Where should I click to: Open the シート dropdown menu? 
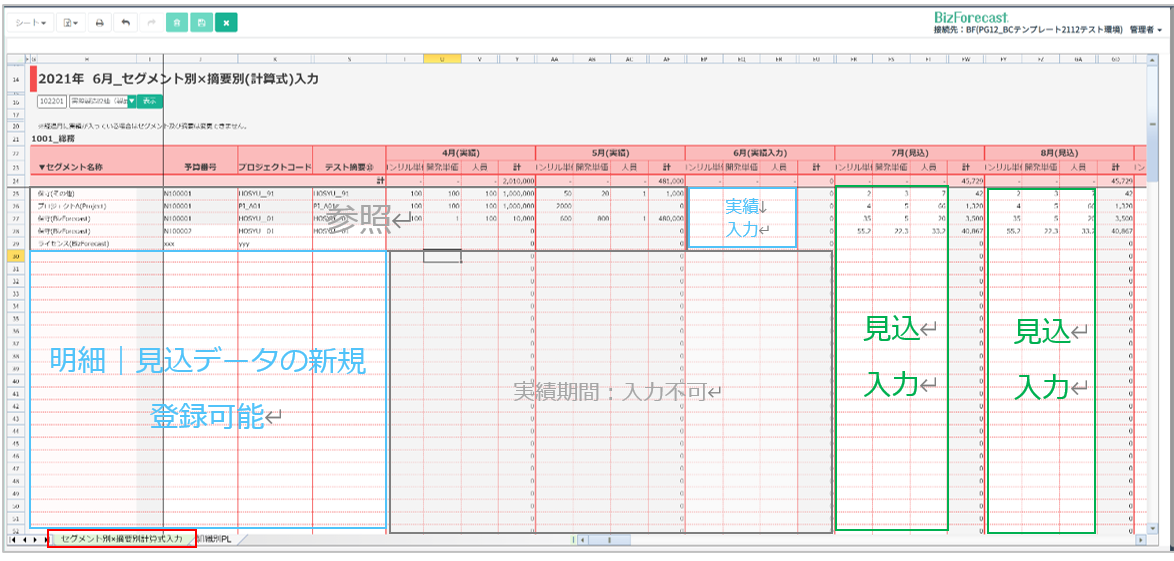click(x=32, y=22)
